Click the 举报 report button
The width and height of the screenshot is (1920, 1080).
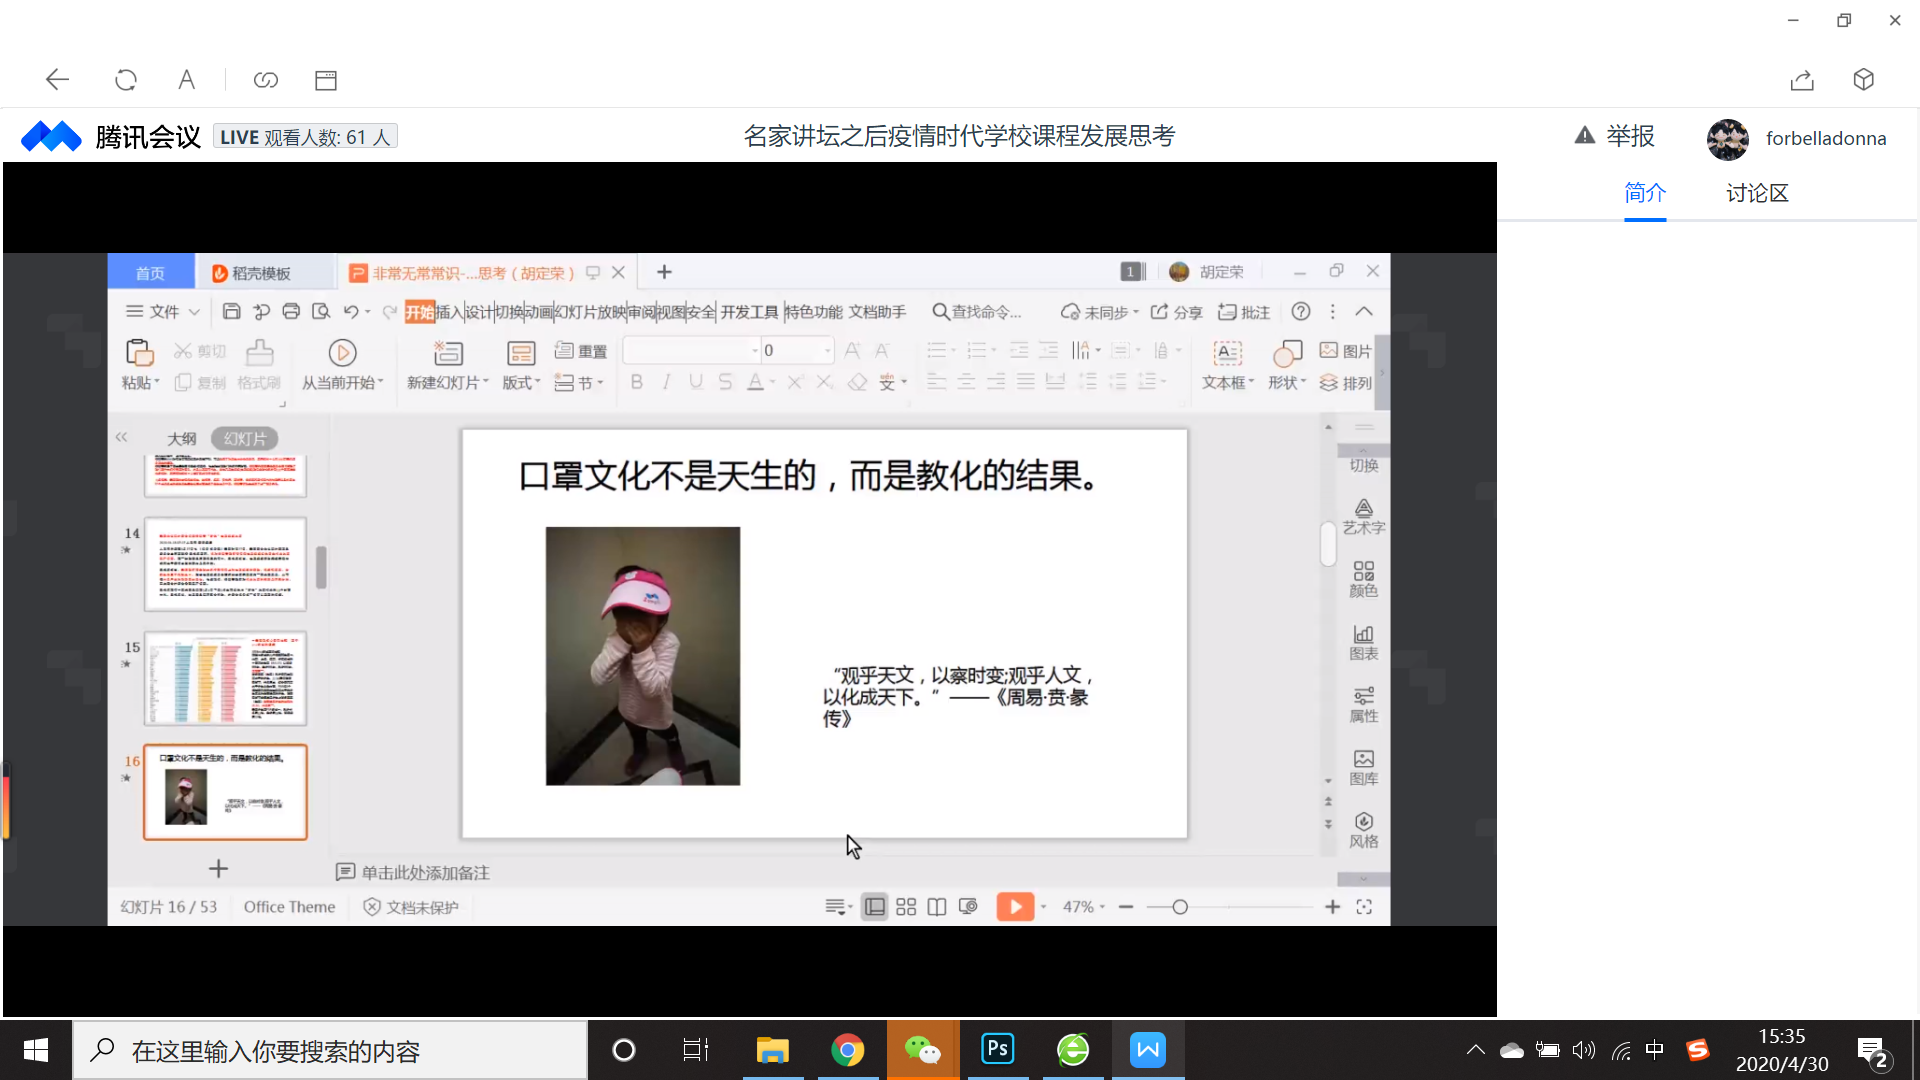tap(1615, 136)
